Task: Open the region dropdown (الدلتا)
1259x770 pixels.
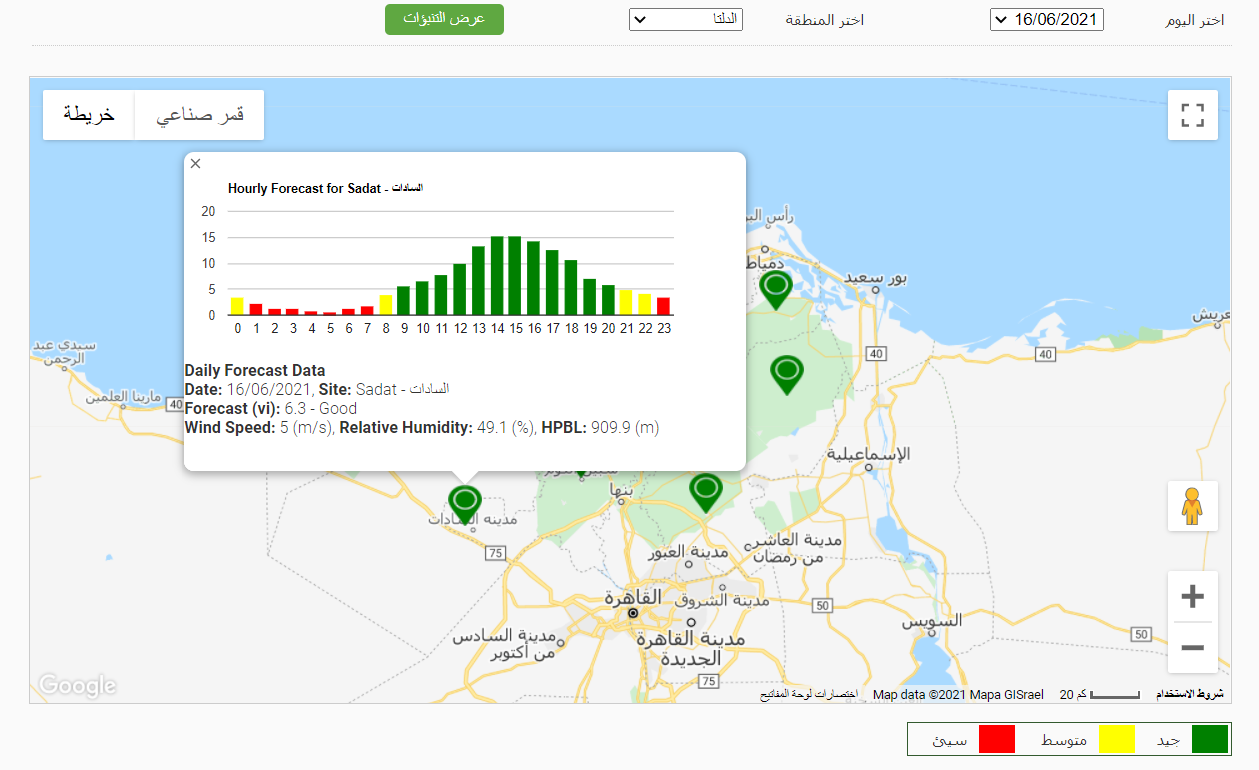Action: pos(685,20)
